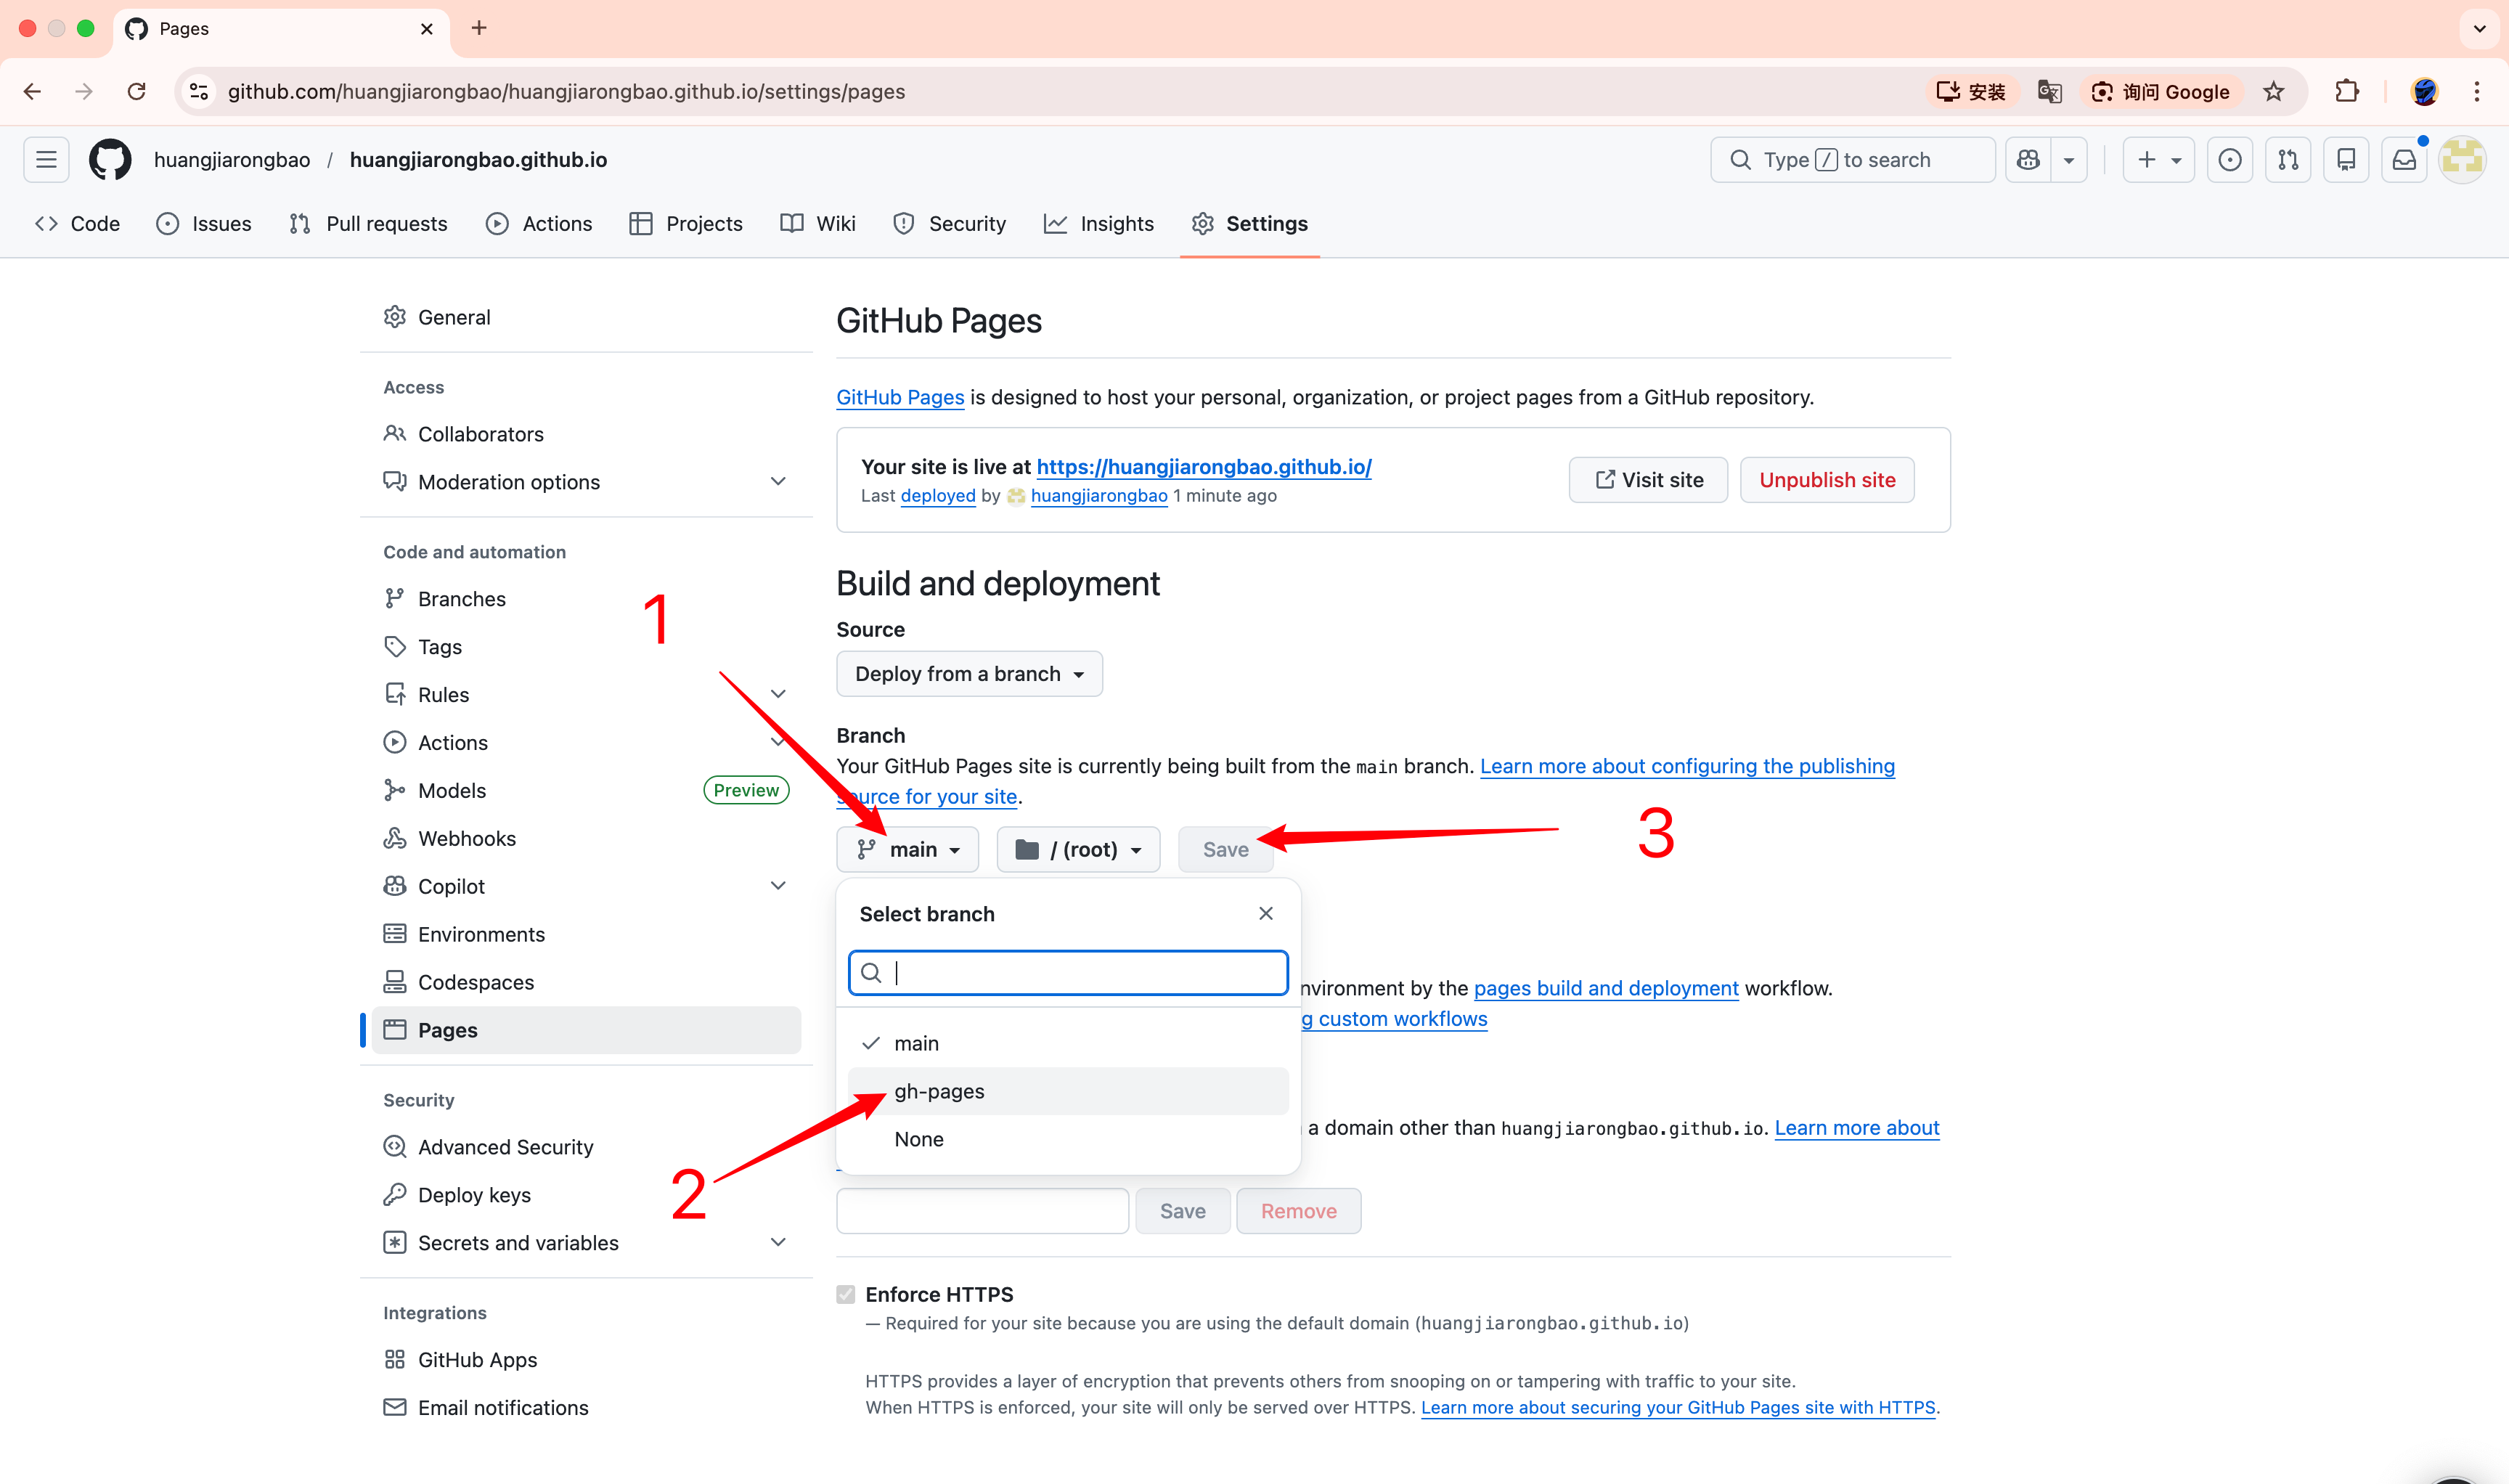Toggle the Enforce HTTPS checkbox

point(846,1295)
